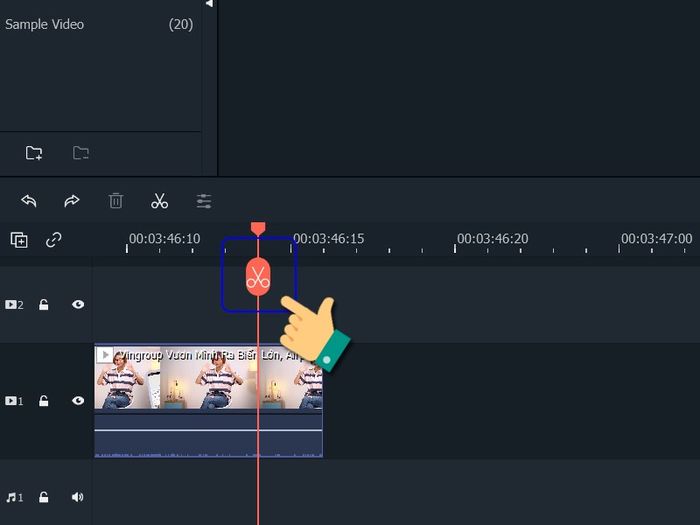Click timeline ruler at 00:03:46:10

click(x=164, y=239)
